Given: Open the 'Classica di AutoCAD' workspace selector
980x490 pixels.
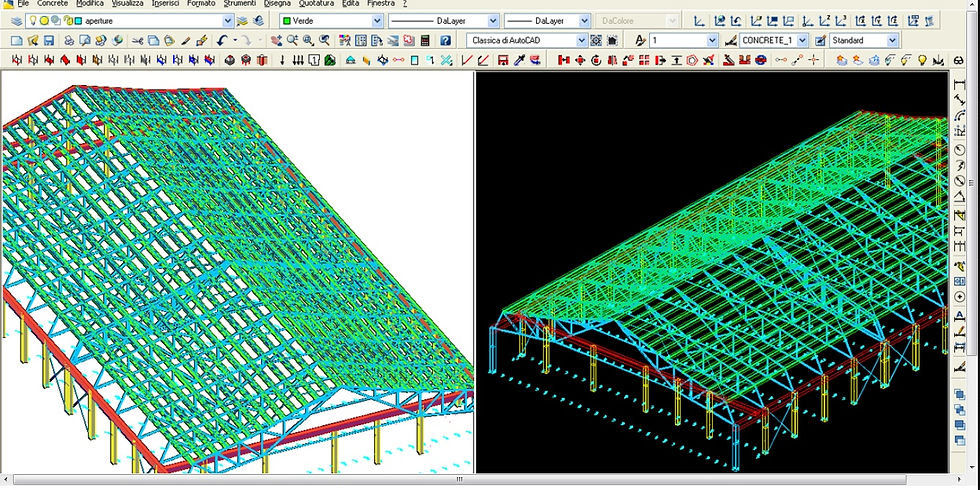Looking at the screenshot, I should coord(580,40).
